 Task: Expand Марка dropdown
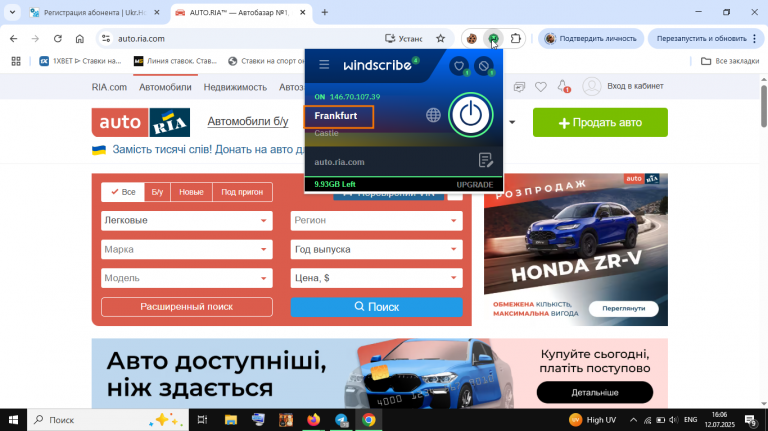point(187,250)
